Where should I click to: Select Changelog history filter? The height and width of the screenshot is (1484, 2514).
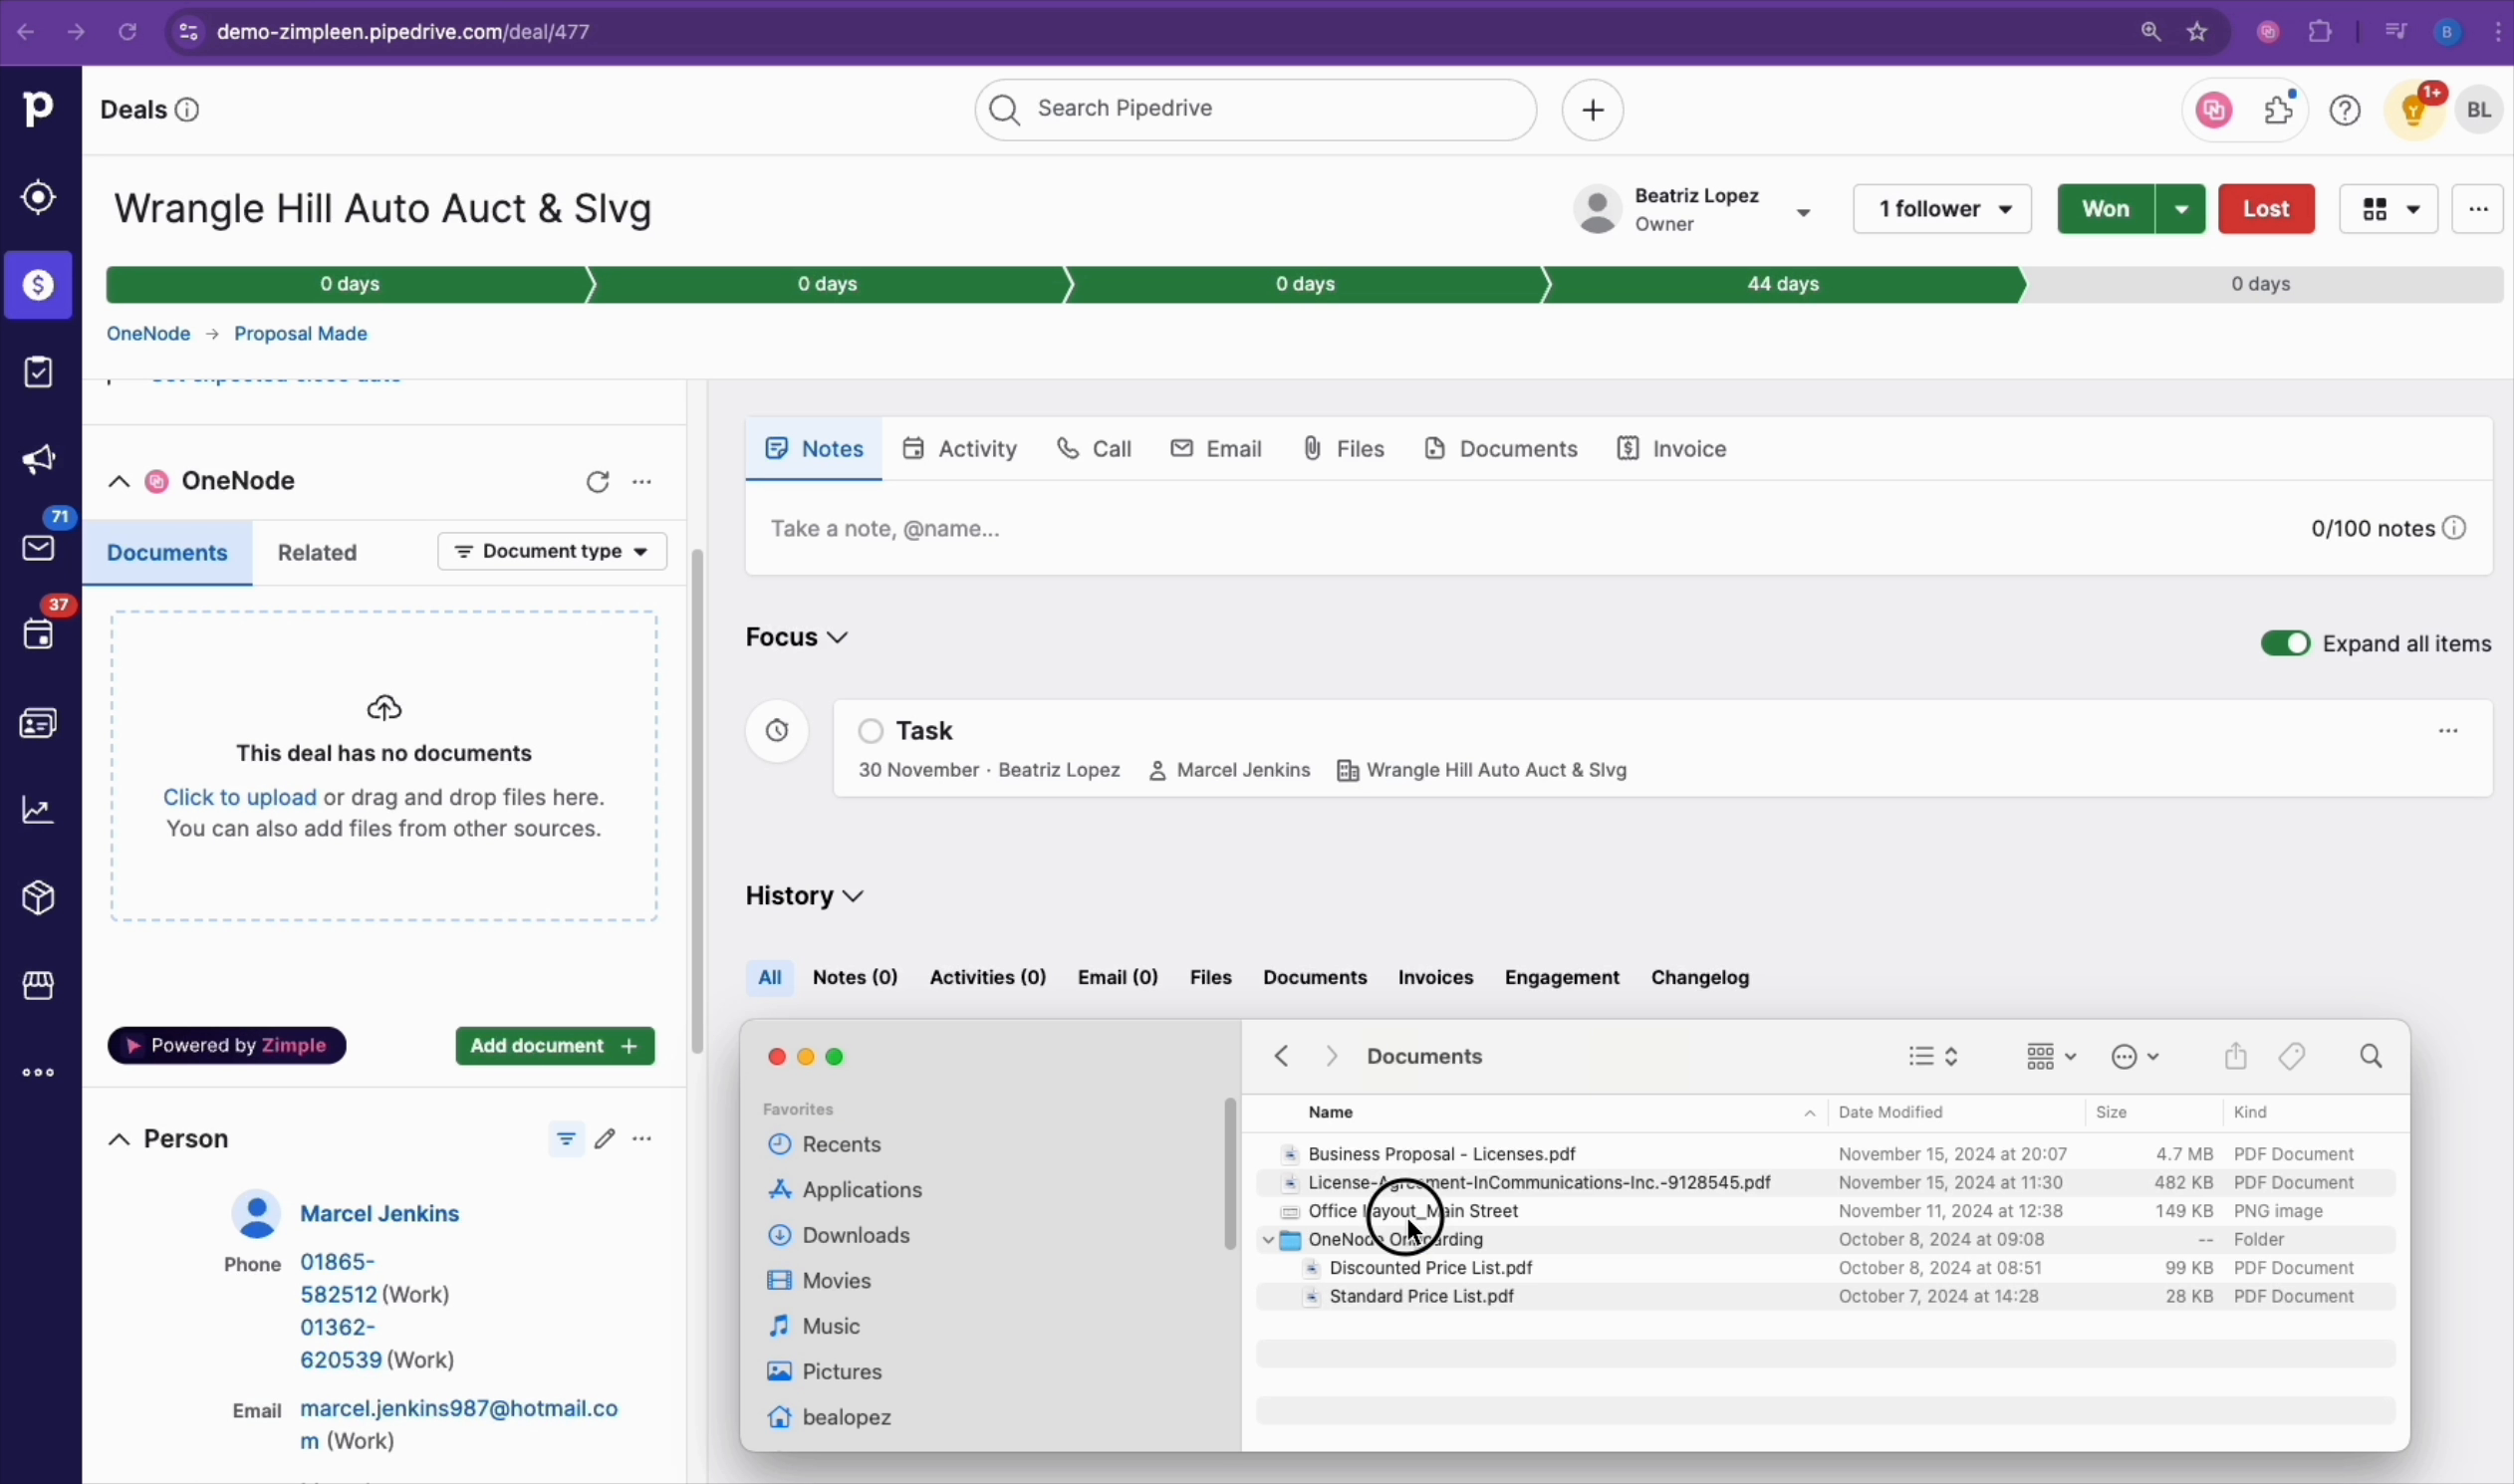tap(1700, 978)
